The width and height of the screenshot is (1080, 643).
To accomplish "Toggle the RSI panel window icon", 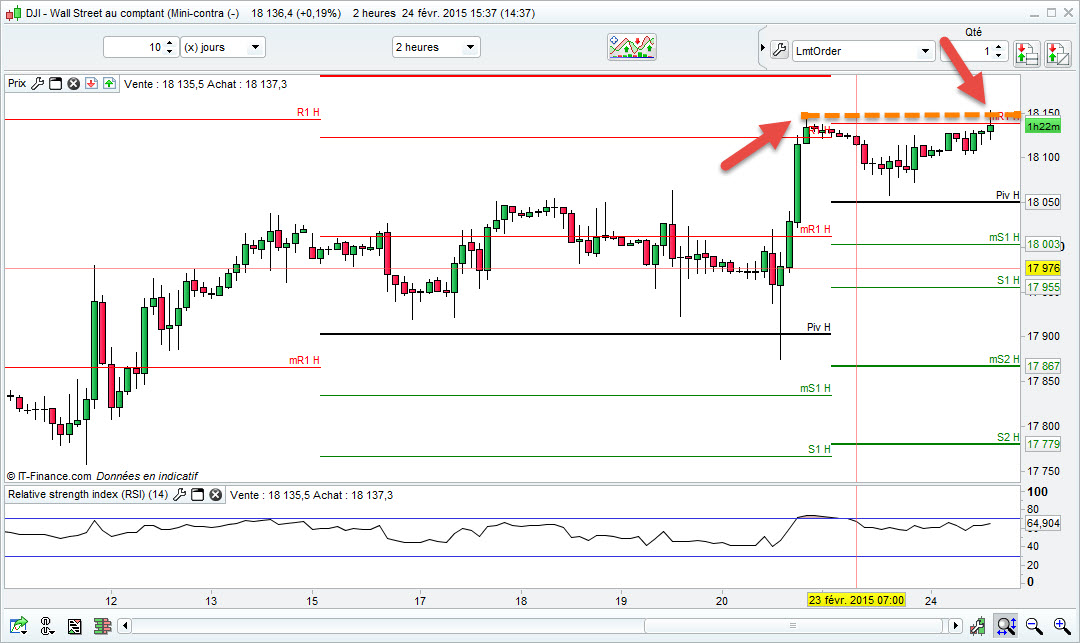I will (x=198, y=494).
